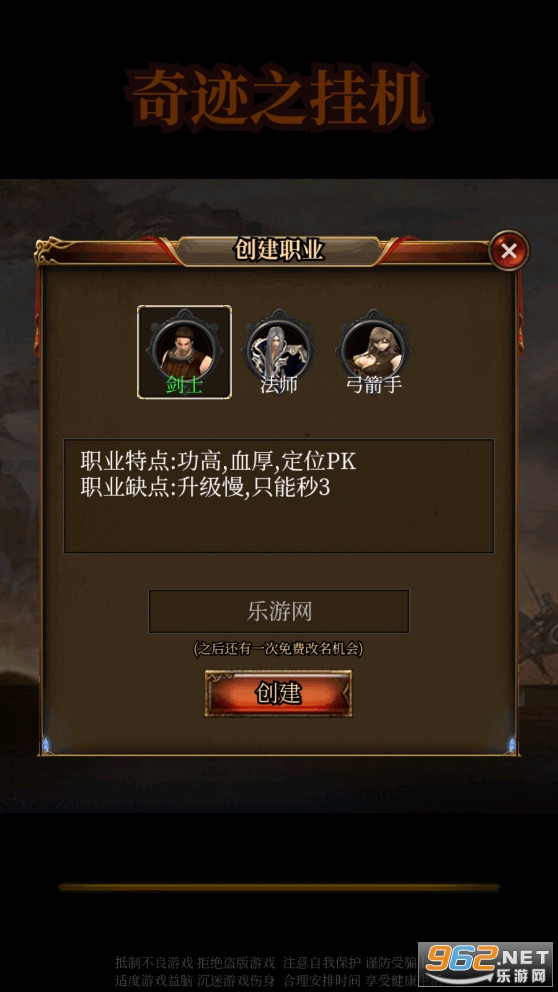Screen dimensions: 558x992
Task: Close the 创建职业 dialog
Action: click(509, 251)
